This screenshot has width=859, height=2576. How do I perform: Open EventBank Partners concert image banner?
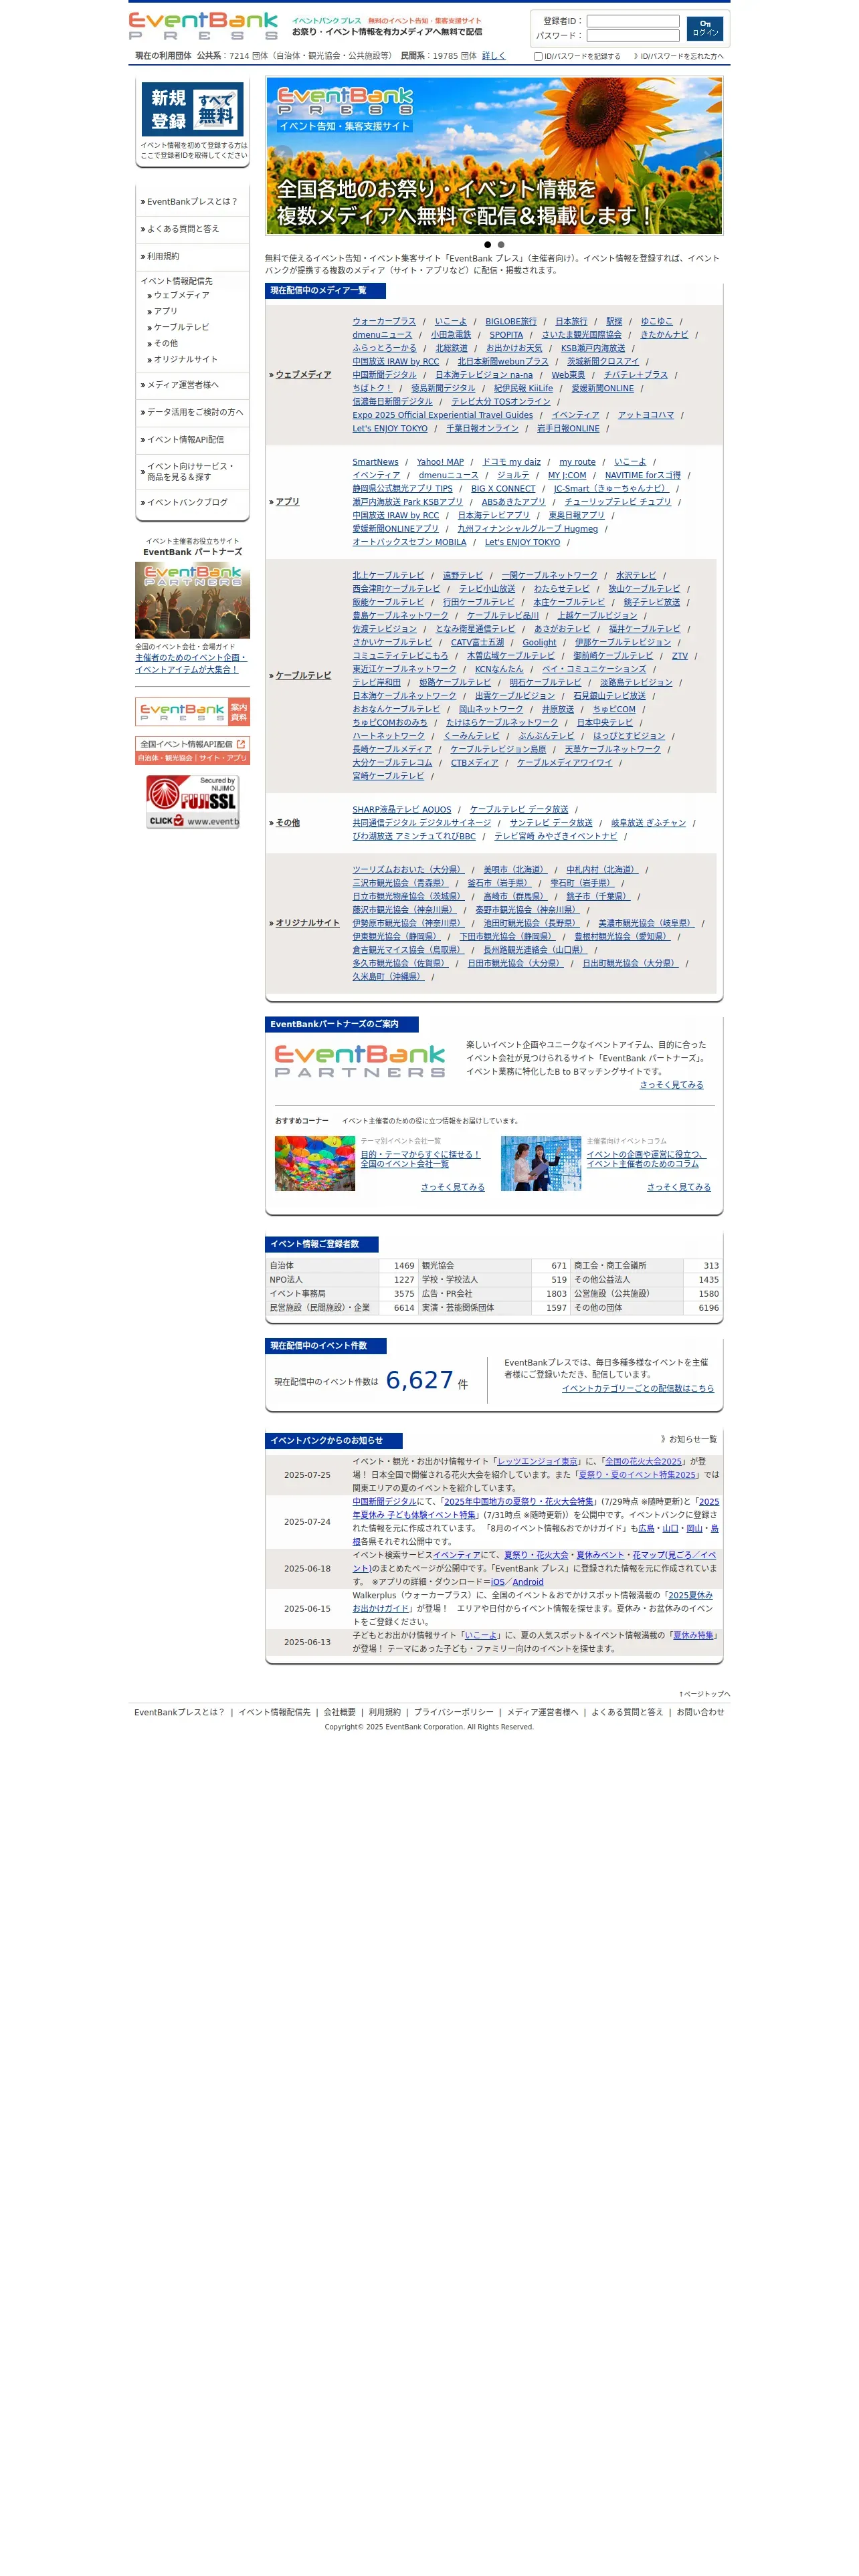tap(192, 600)
